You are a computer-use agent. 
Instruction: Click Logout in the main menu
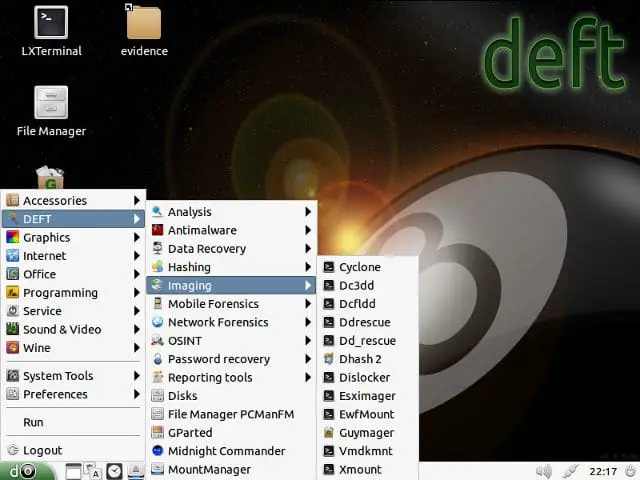click(42, 450)
